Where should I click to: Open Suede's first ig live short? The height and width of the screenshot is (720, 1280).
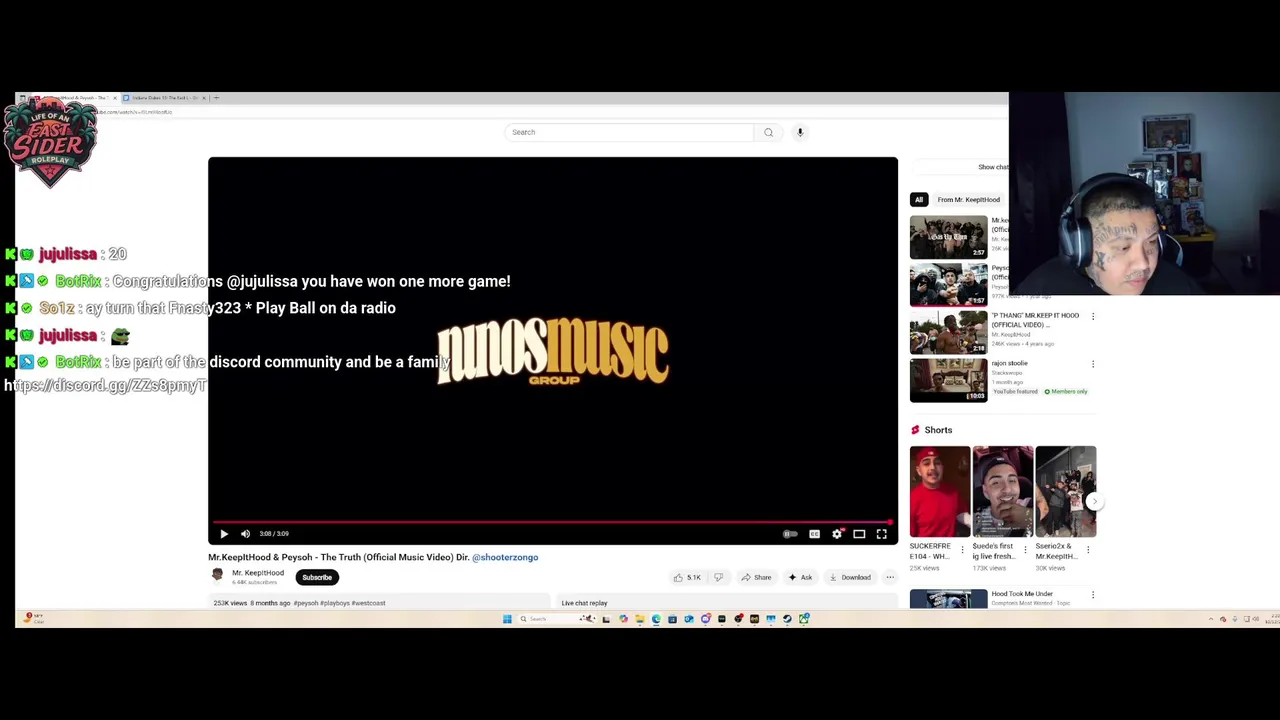(1003, 491)
